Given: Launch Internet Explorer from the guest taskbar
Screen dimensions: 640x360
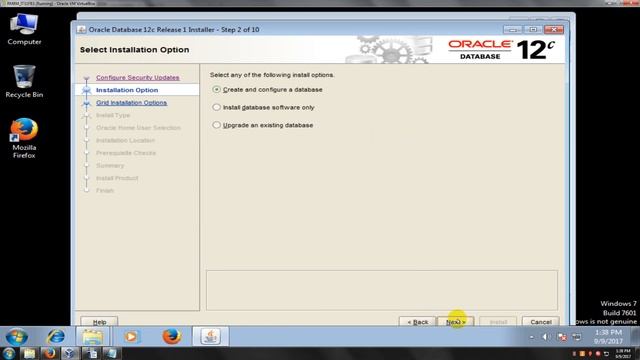Looking at the screenshot, I should 56,337.
